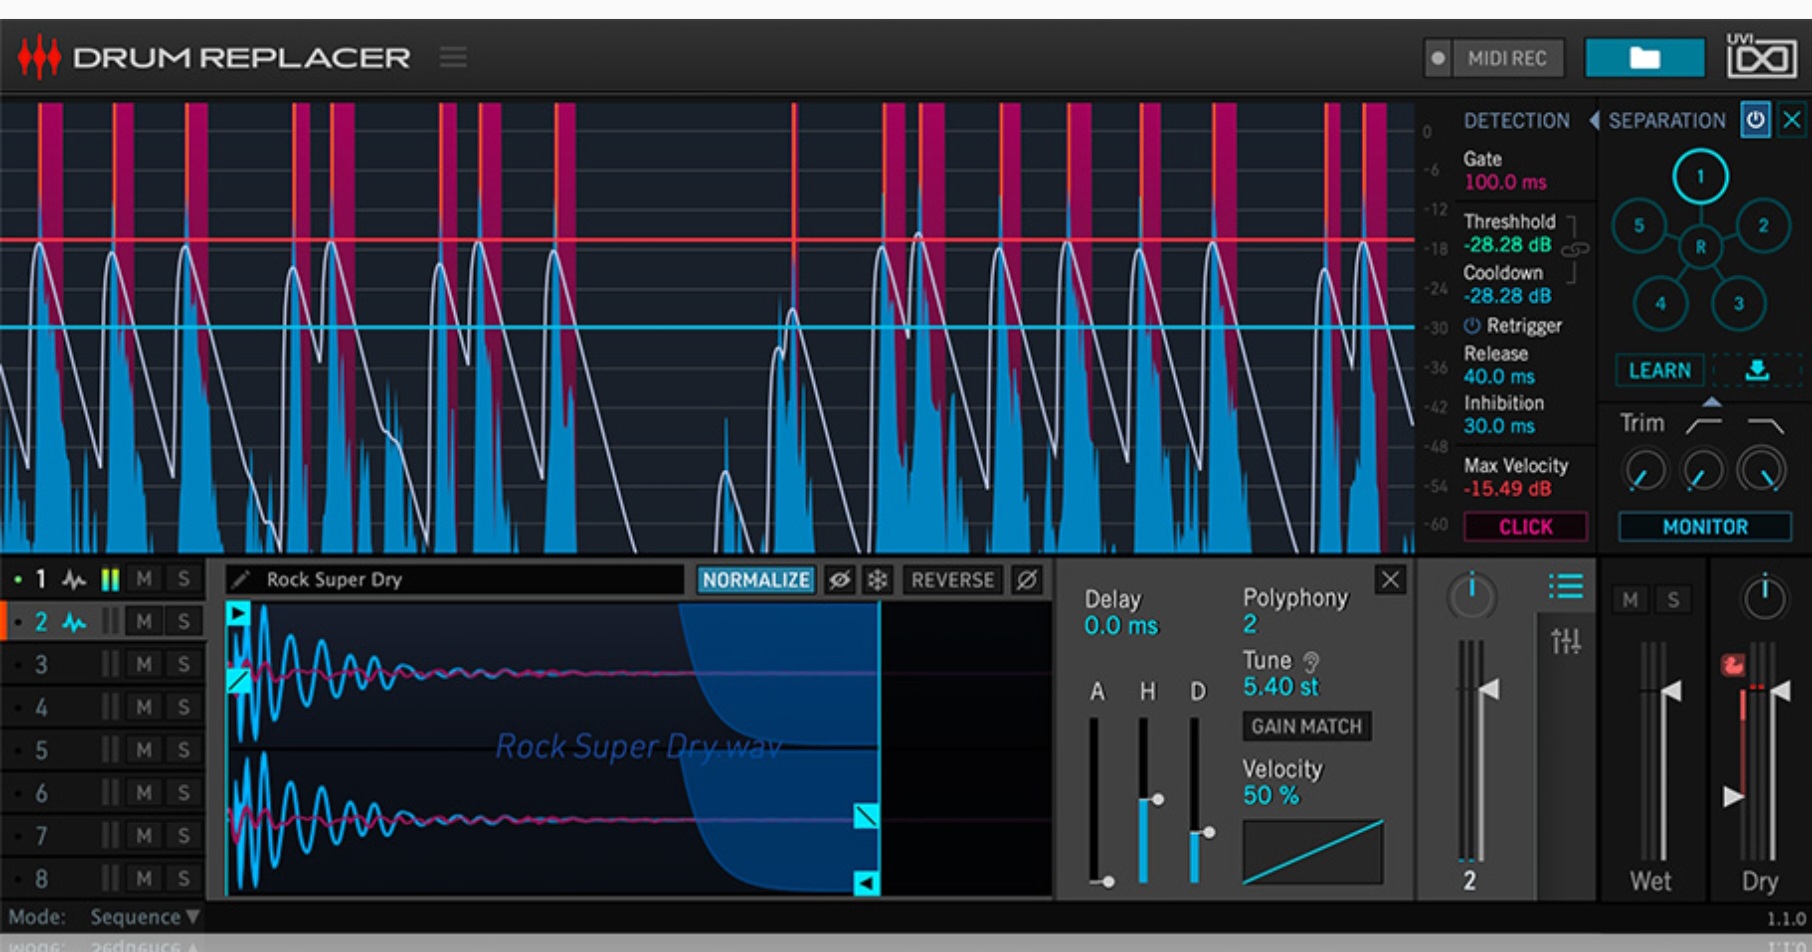This screenshot has height=952, width=1812.
Task: Close the sample settings panel
Action: [x=1390, y=579]
